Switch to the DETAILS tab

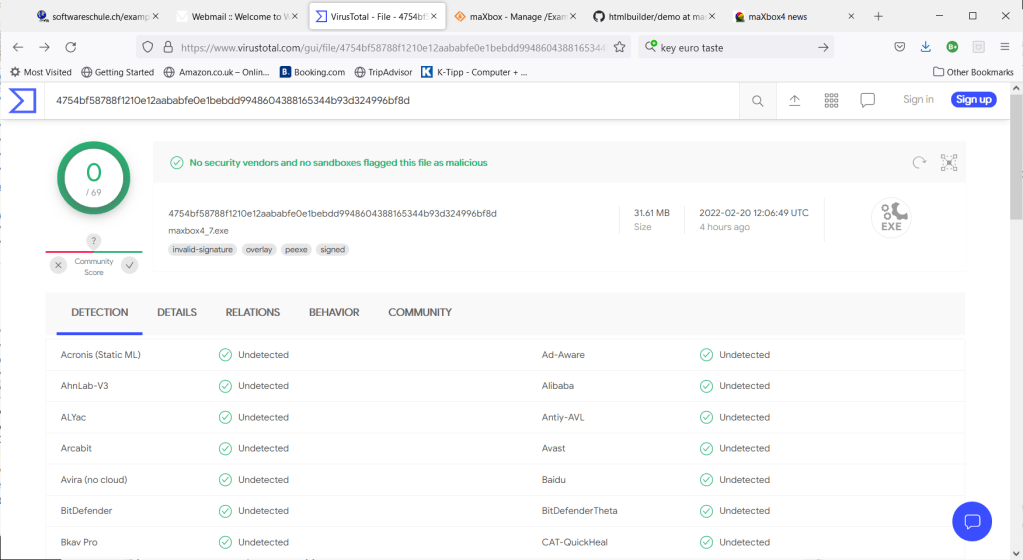(x=177, y=312)
